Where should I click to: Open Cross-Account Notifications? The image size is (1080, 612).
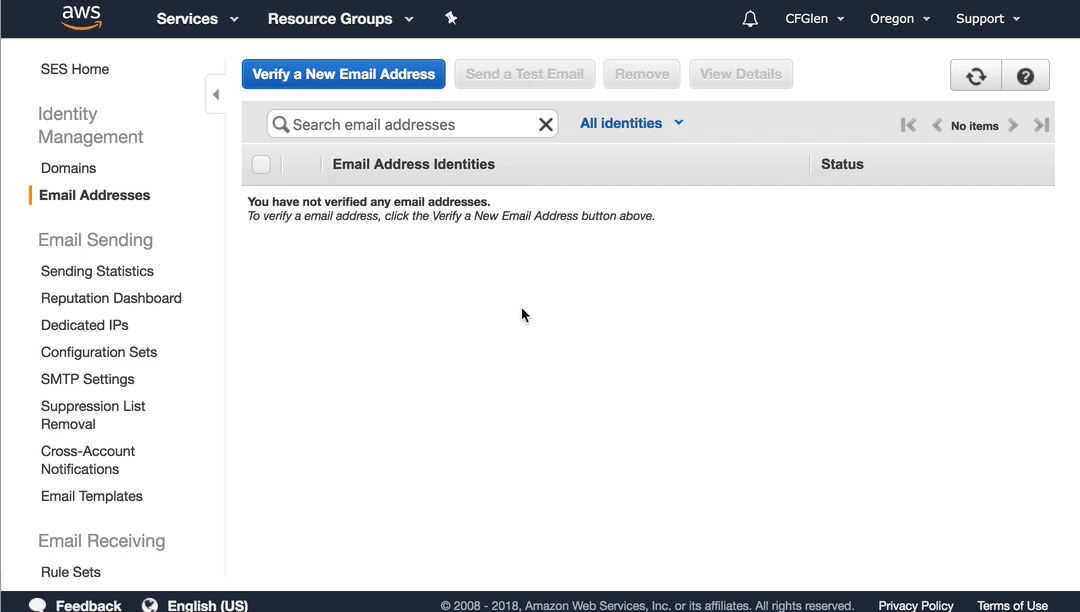(87, 460)
